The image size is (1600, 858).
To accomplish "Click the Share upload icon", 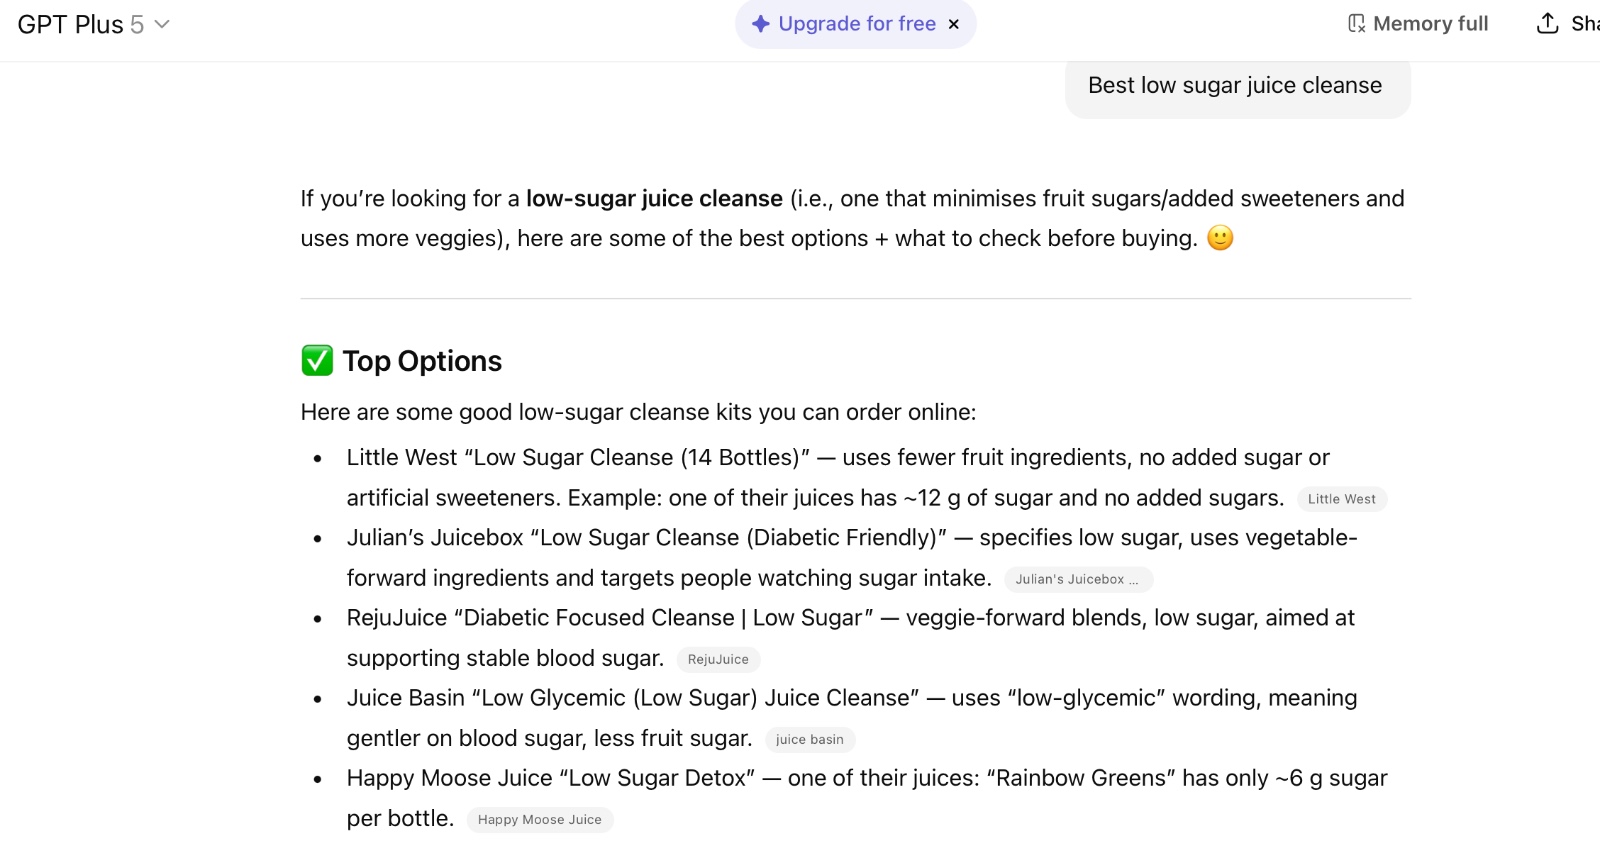I will (1547, 24).
